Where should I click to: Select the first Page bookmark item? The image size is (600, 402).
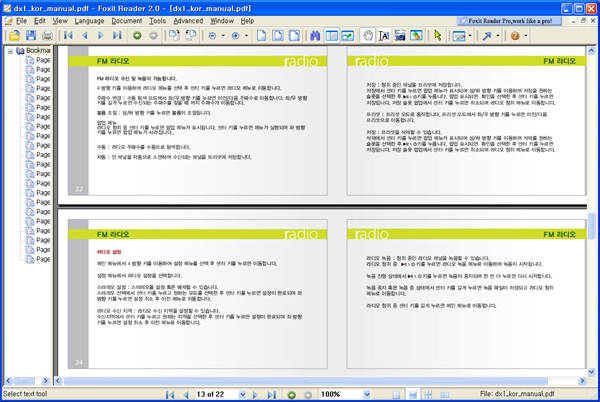[x=42, y=60]
